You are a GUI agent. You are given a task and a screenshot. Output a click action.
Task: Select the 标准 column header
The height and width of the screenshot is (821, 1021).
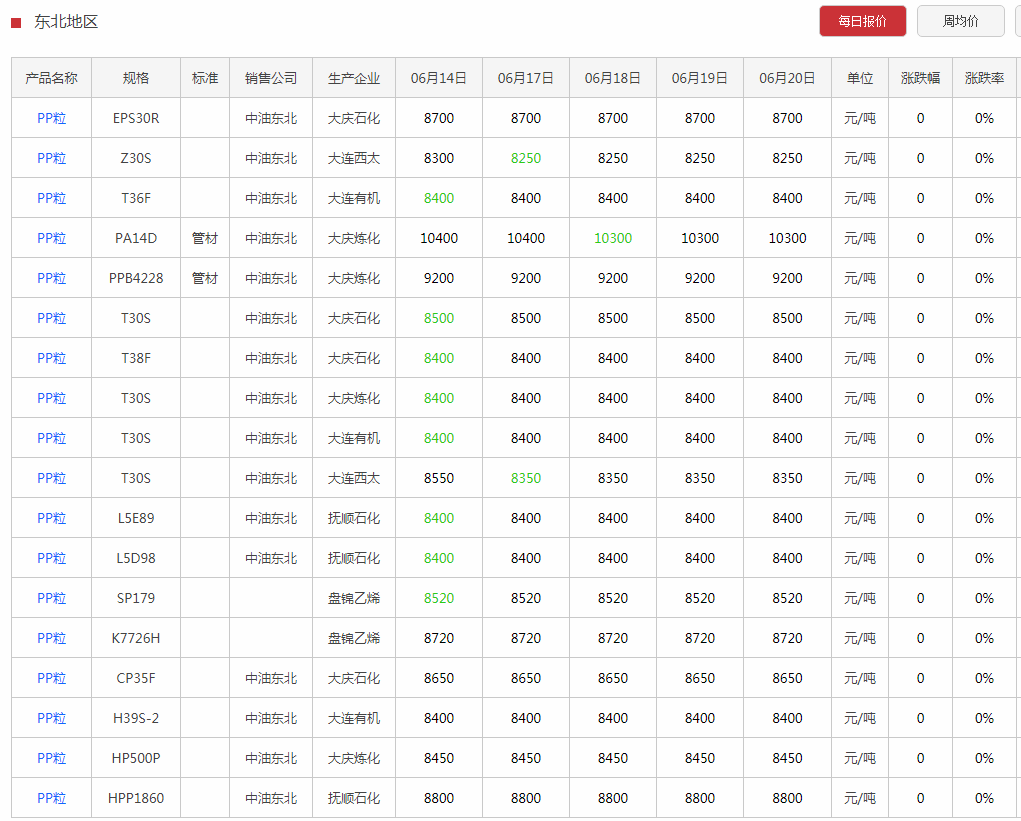pyautogui.click(x=205, y=78)
